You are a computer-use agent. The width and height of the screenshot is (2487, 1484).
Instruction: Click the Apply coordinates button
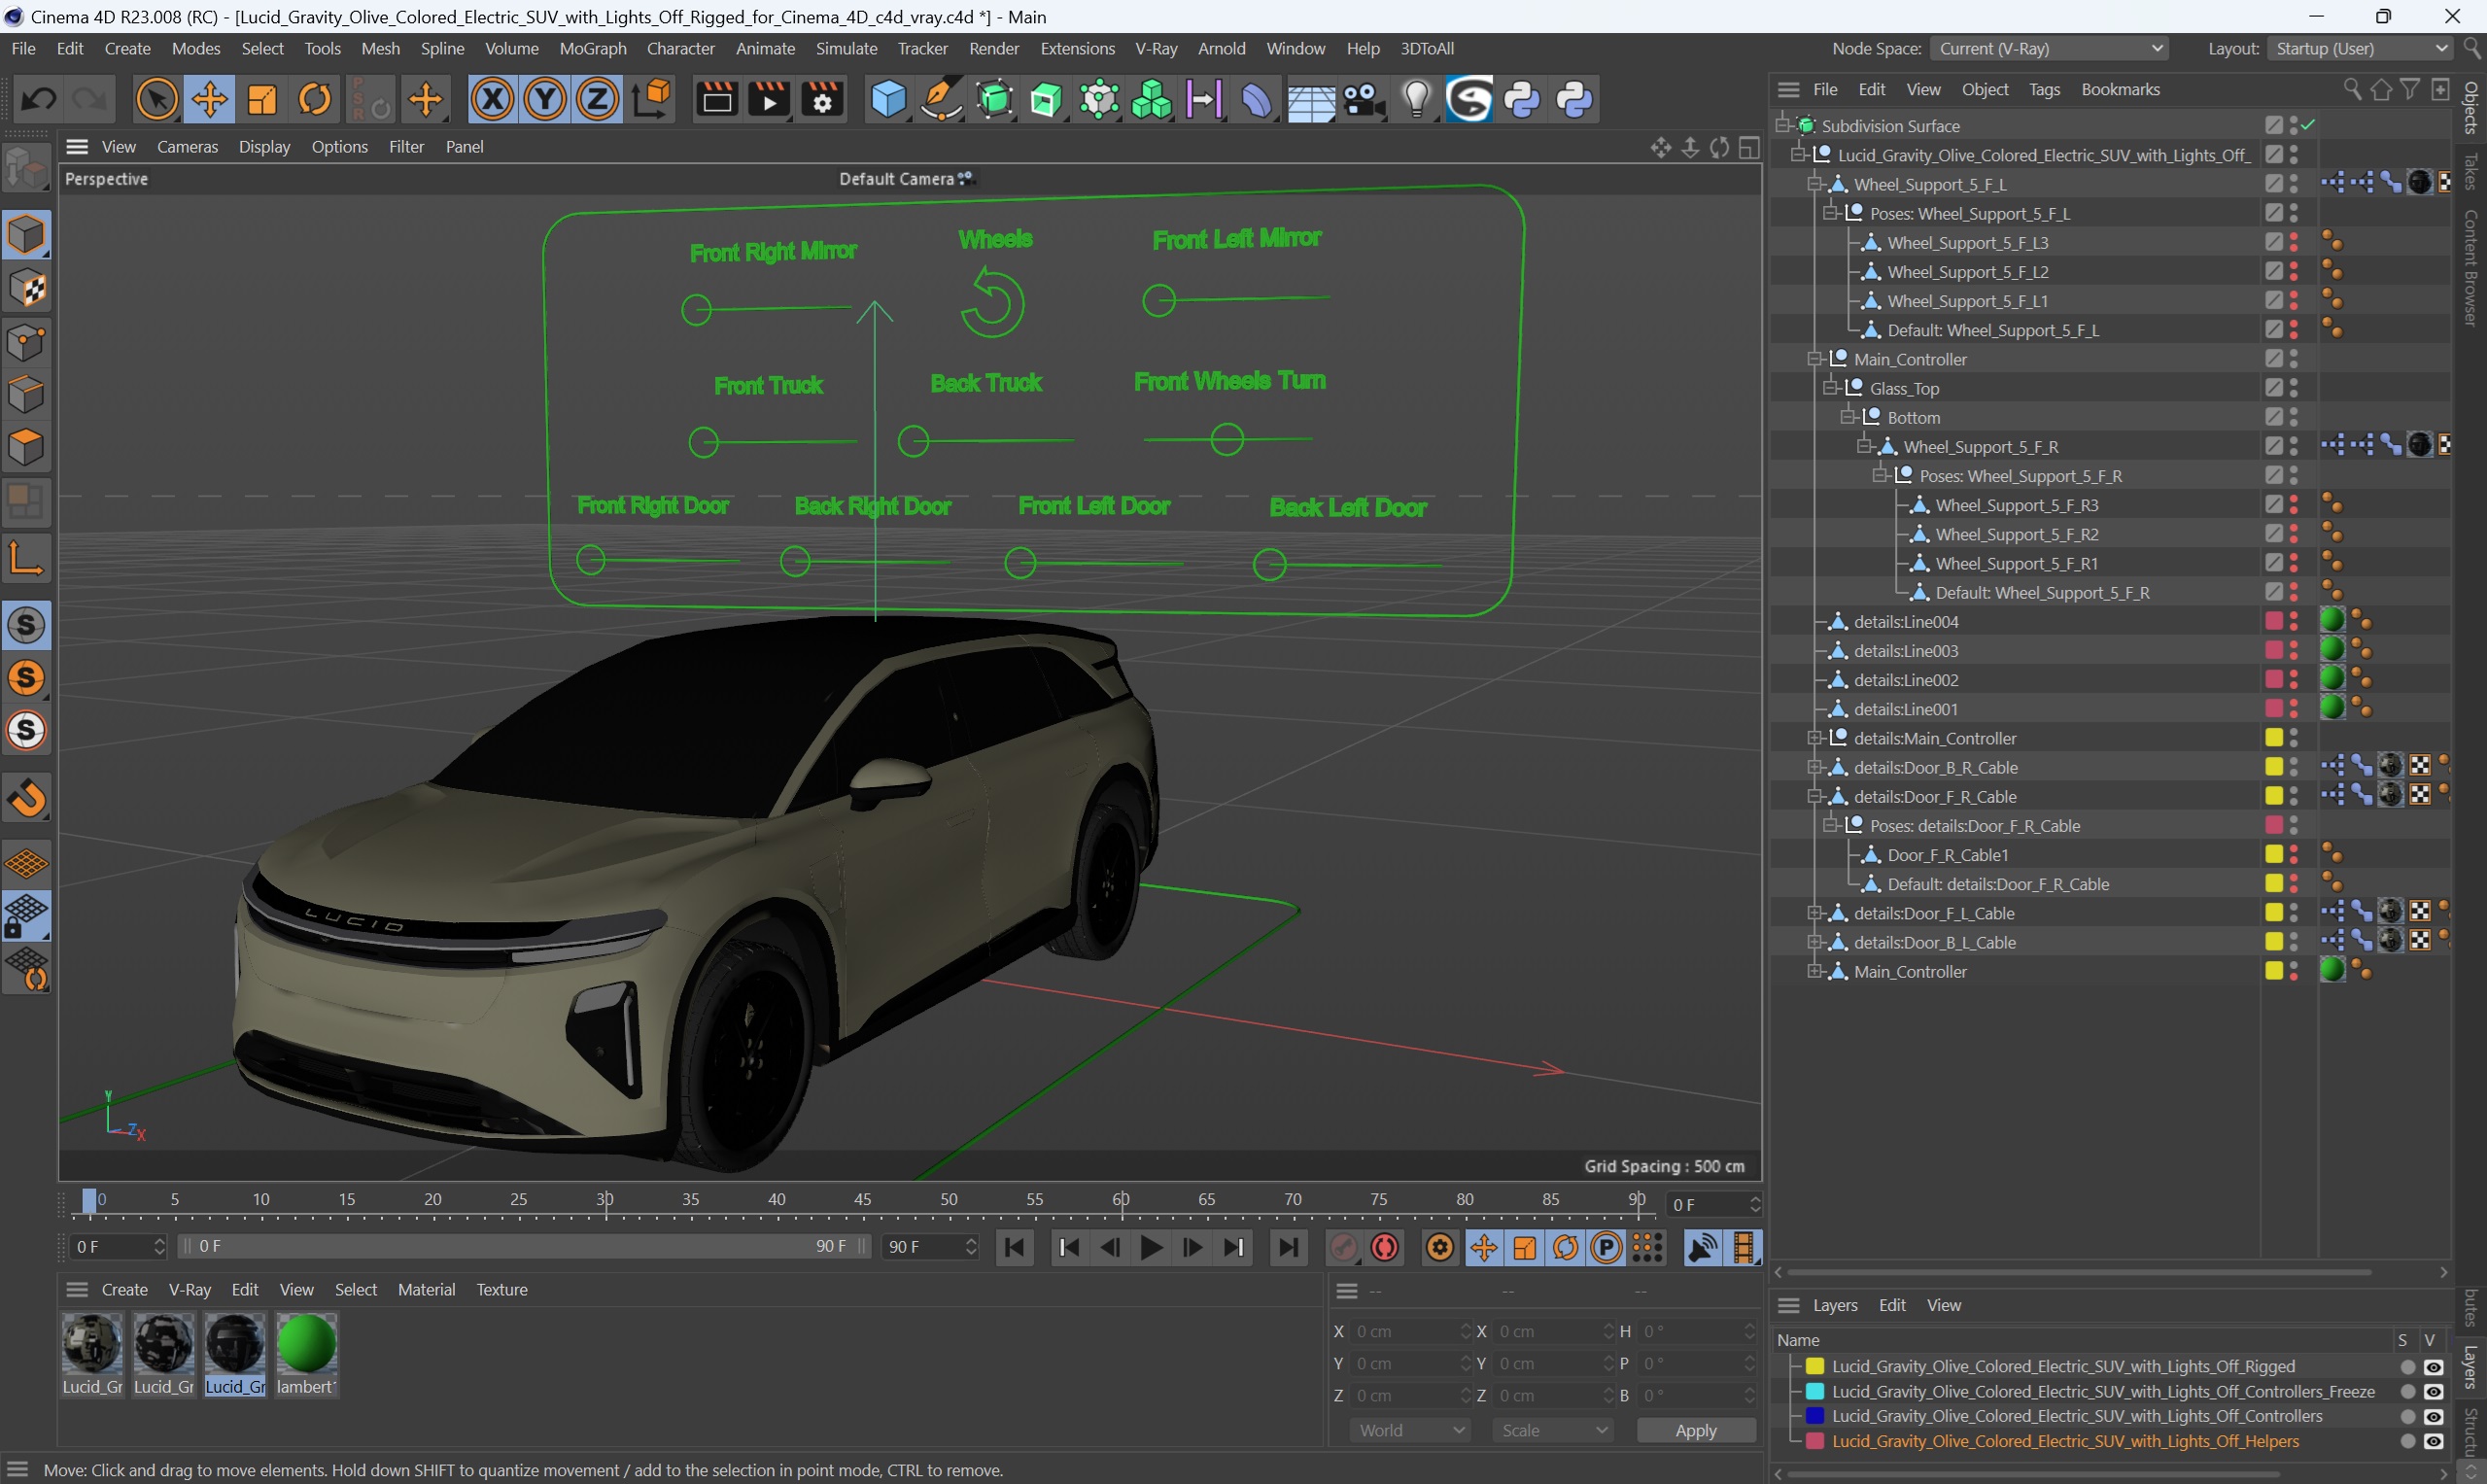tap(1695, 1430)
